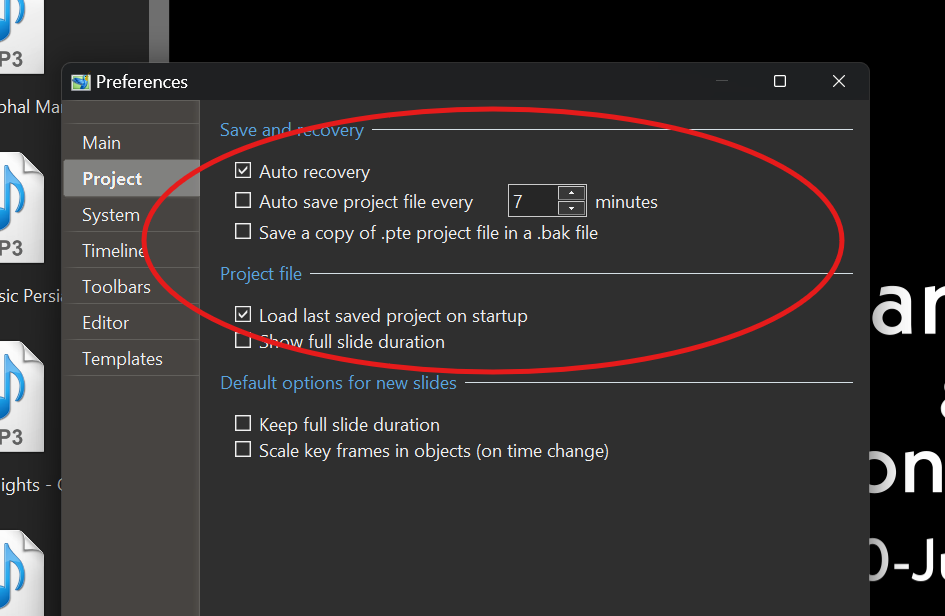This screenshot has width=945, height=616.
Task: Decrease auto save minutes with down arrow
Action: [571, 208]
